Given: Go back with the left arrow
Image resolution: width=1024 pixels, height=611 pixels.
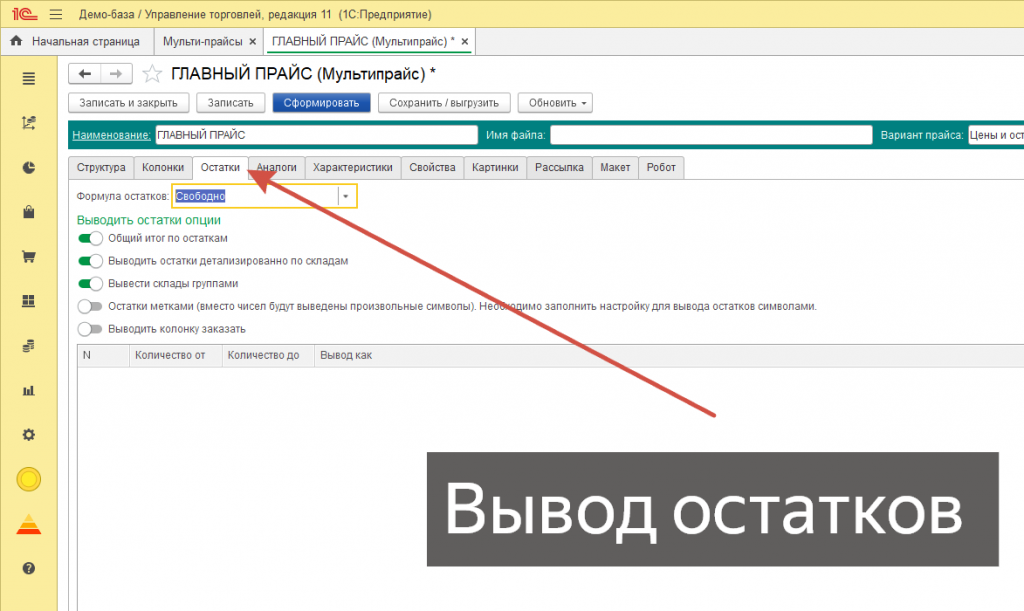Looking at the screenshot, I should (85, 74).
